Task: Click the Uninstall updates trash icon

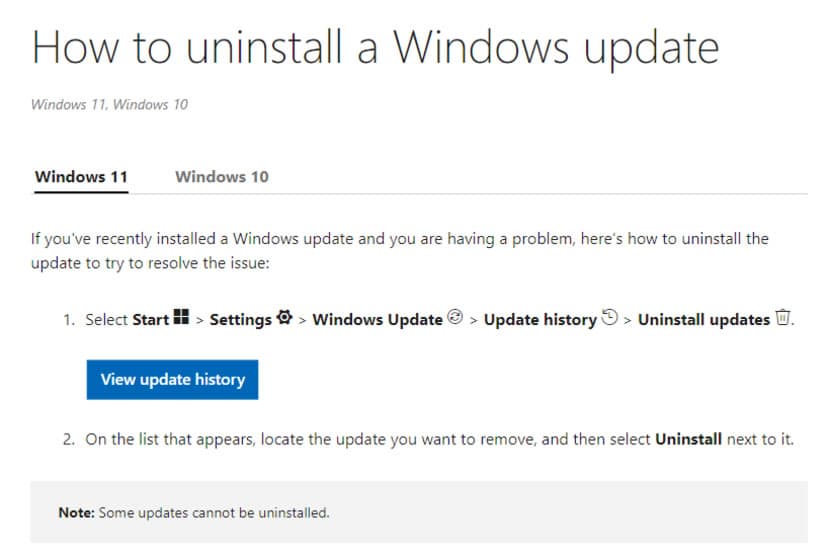Action: point(783,318)
